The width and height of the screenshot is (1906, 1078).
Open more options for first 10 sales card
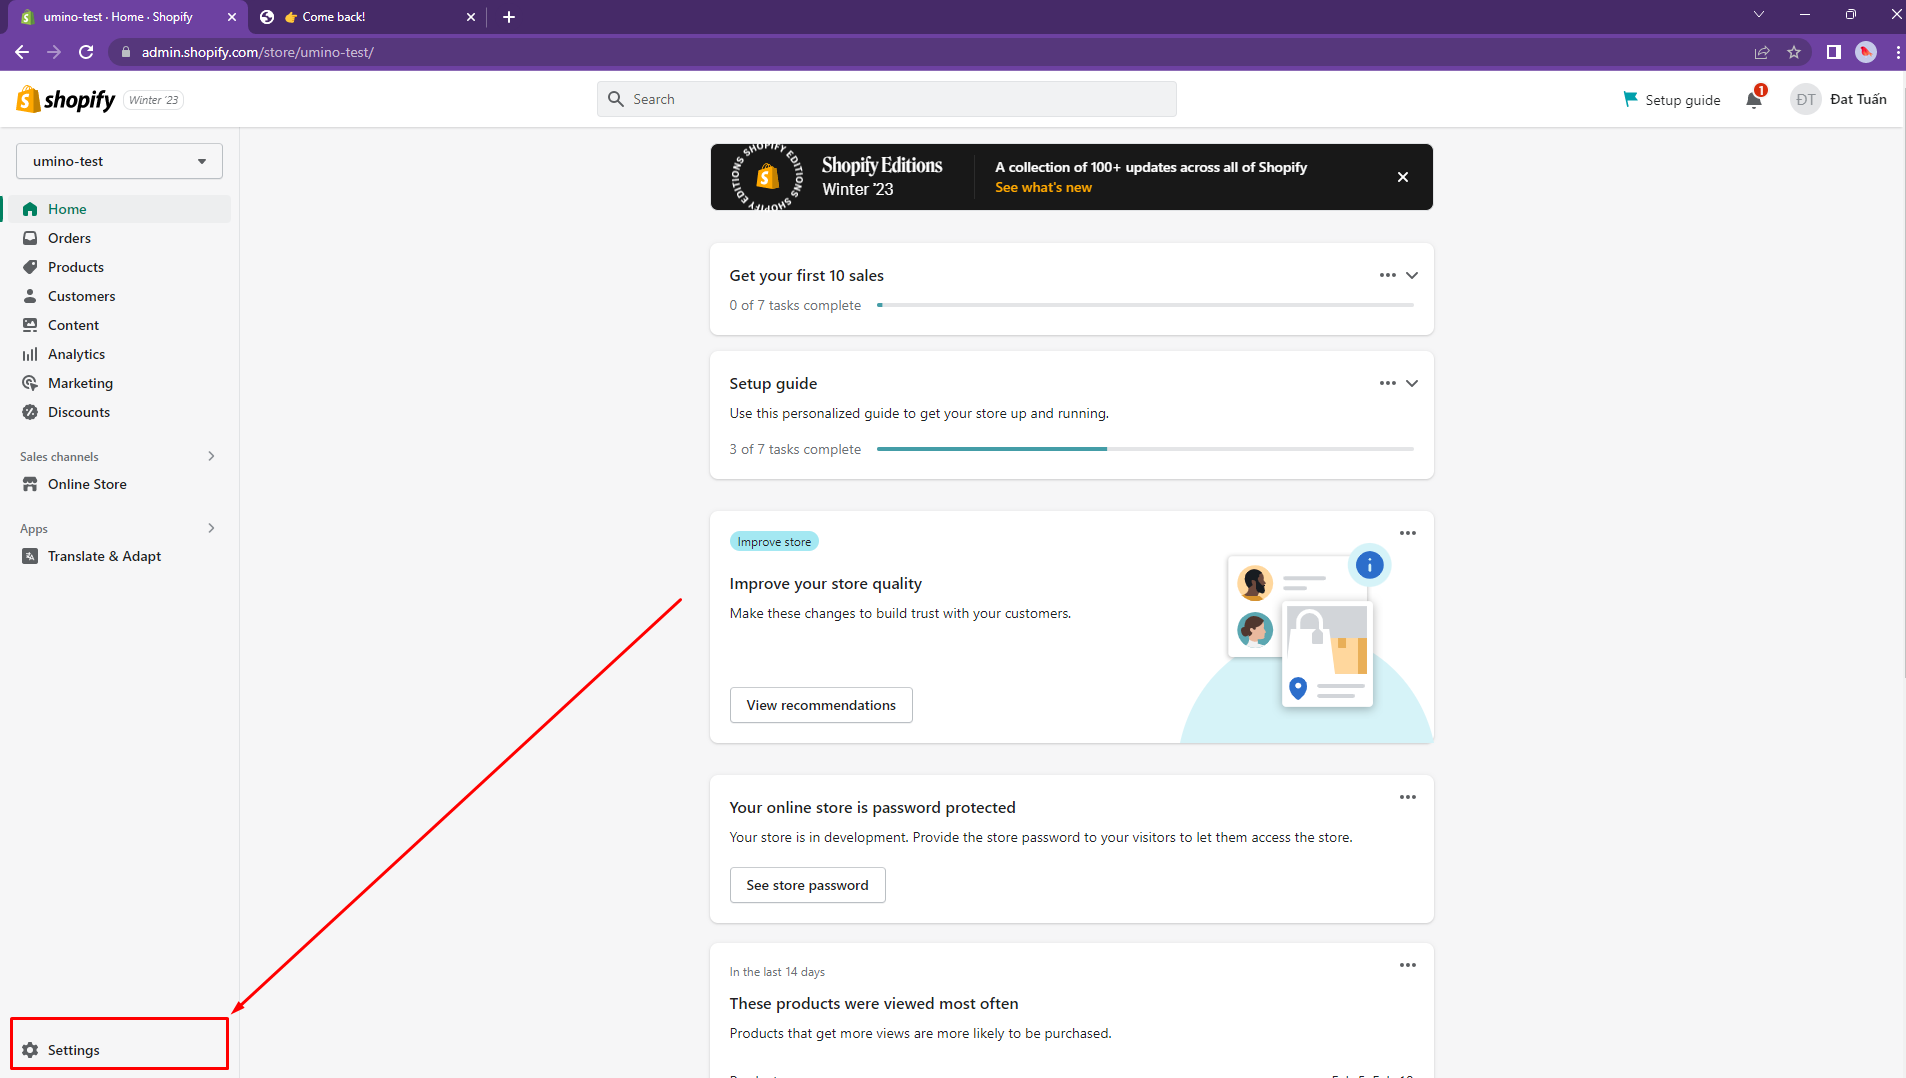point(1388,275)
